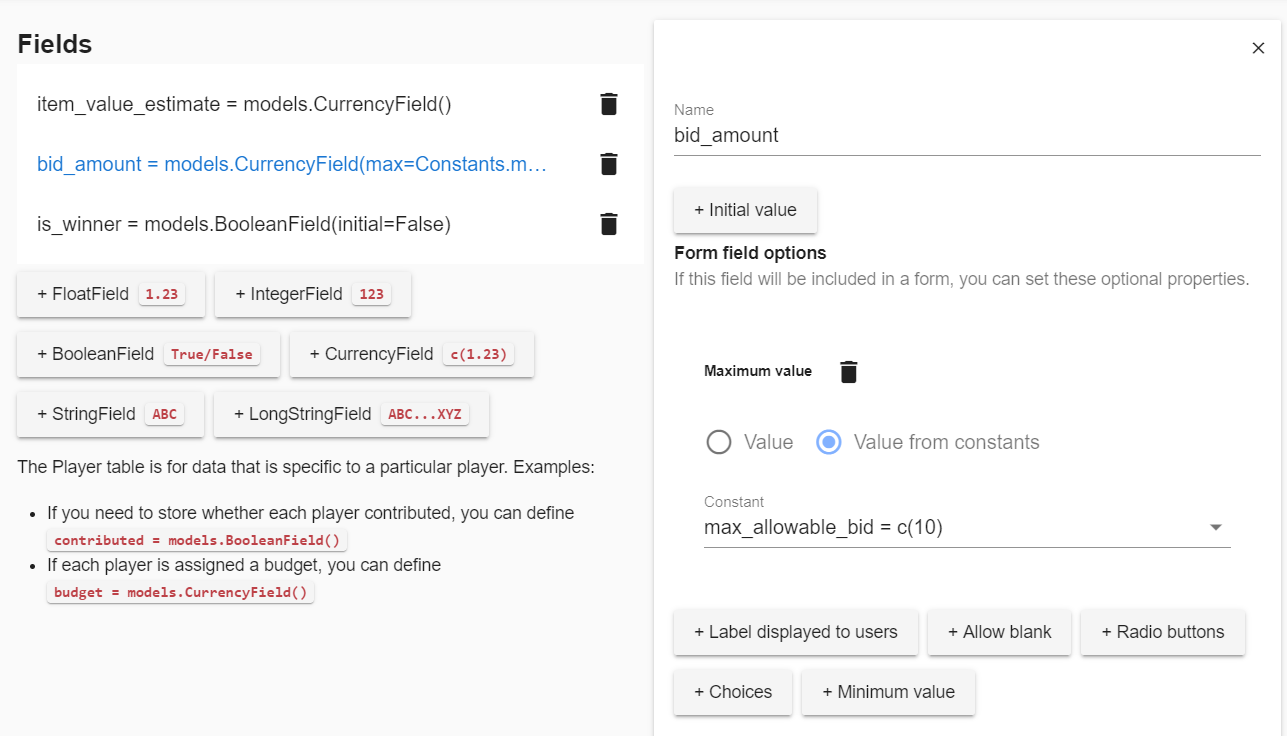Add Radio buttons widget option
The image size is (1287, 736).
1163,632
